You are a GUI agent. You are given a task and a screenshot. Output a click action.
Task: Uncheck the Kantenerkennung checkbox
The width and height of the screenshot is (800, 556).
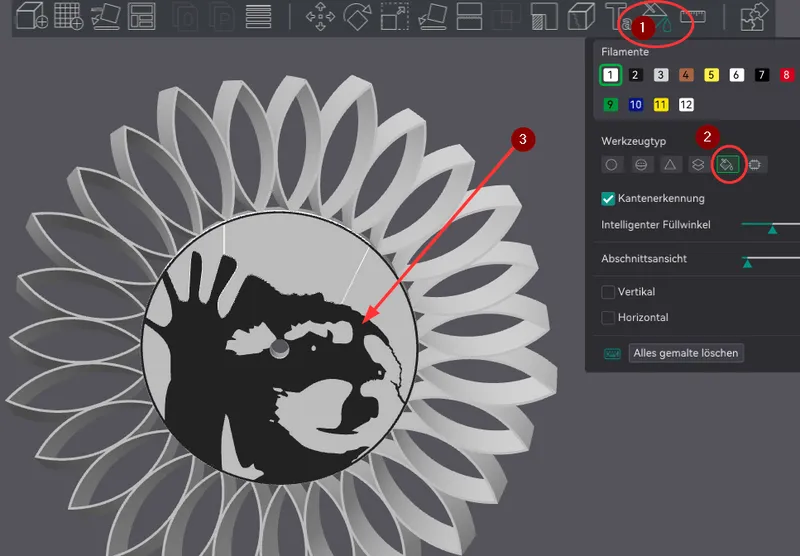[608, 199]
